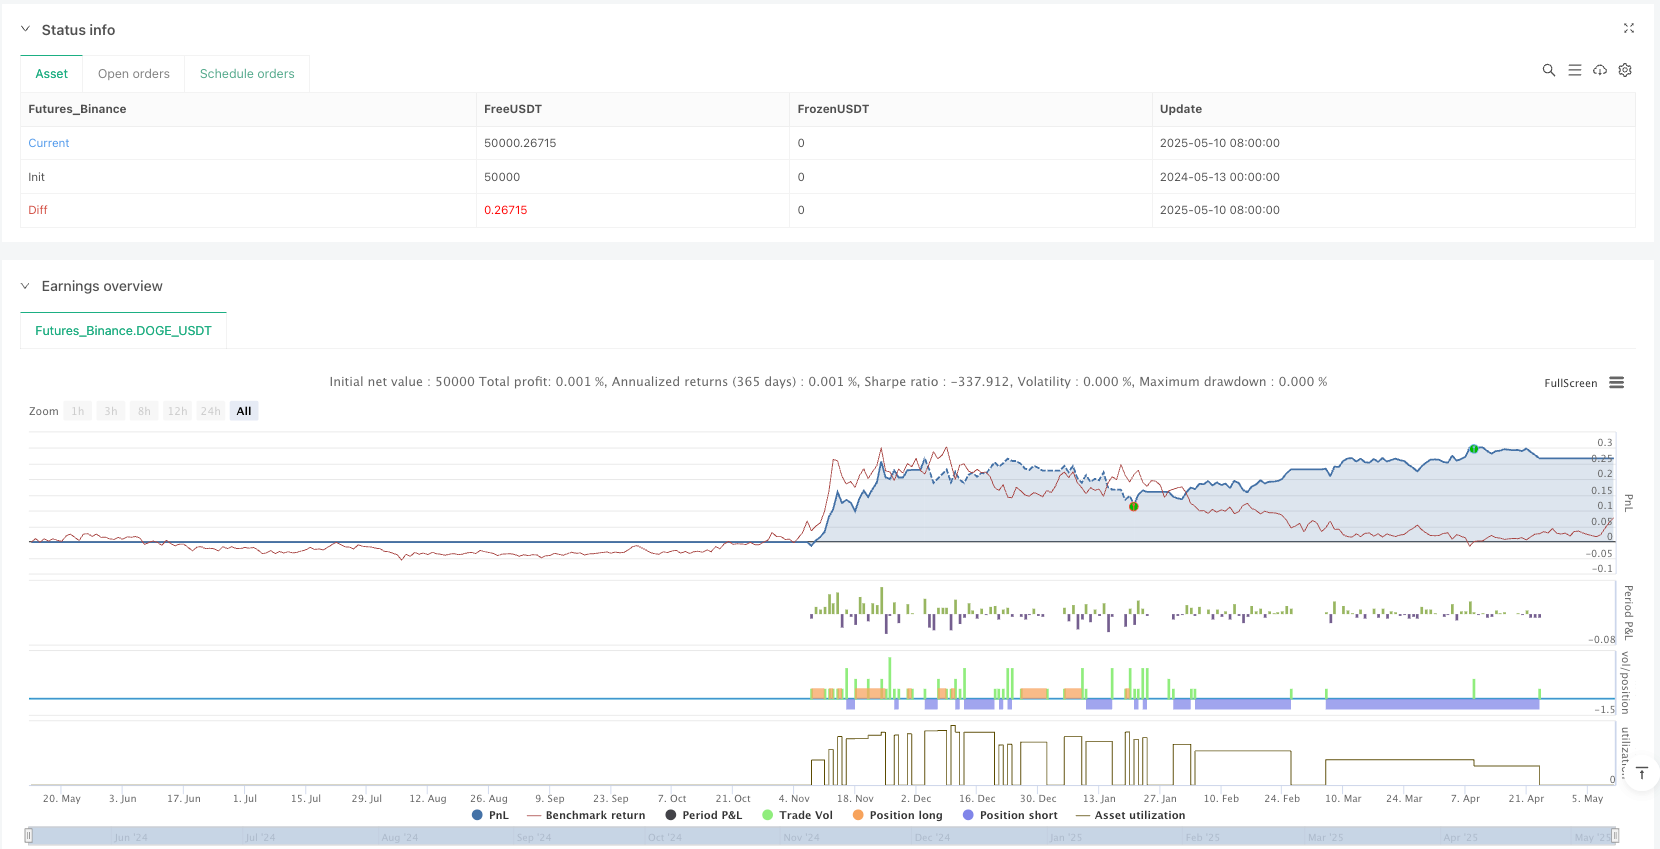Open the chart hamburger menu icon
This screenshot has height=849, width=1660.
(x=1616, y=383)
